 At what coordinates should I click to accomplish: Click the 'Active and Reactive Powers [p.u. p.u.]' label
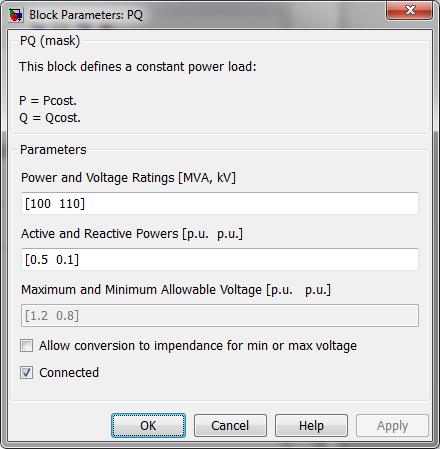coord(132,234)
